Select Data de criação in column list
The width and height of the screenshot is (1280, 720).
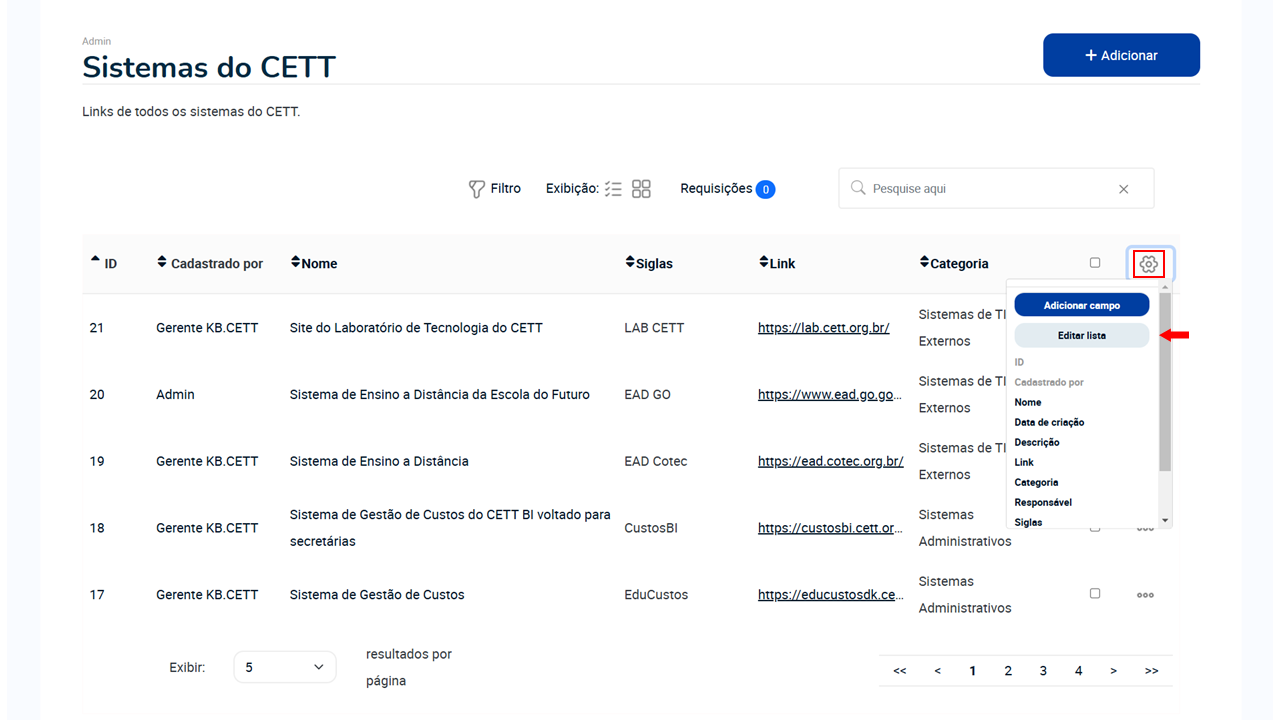[1049, 422]
